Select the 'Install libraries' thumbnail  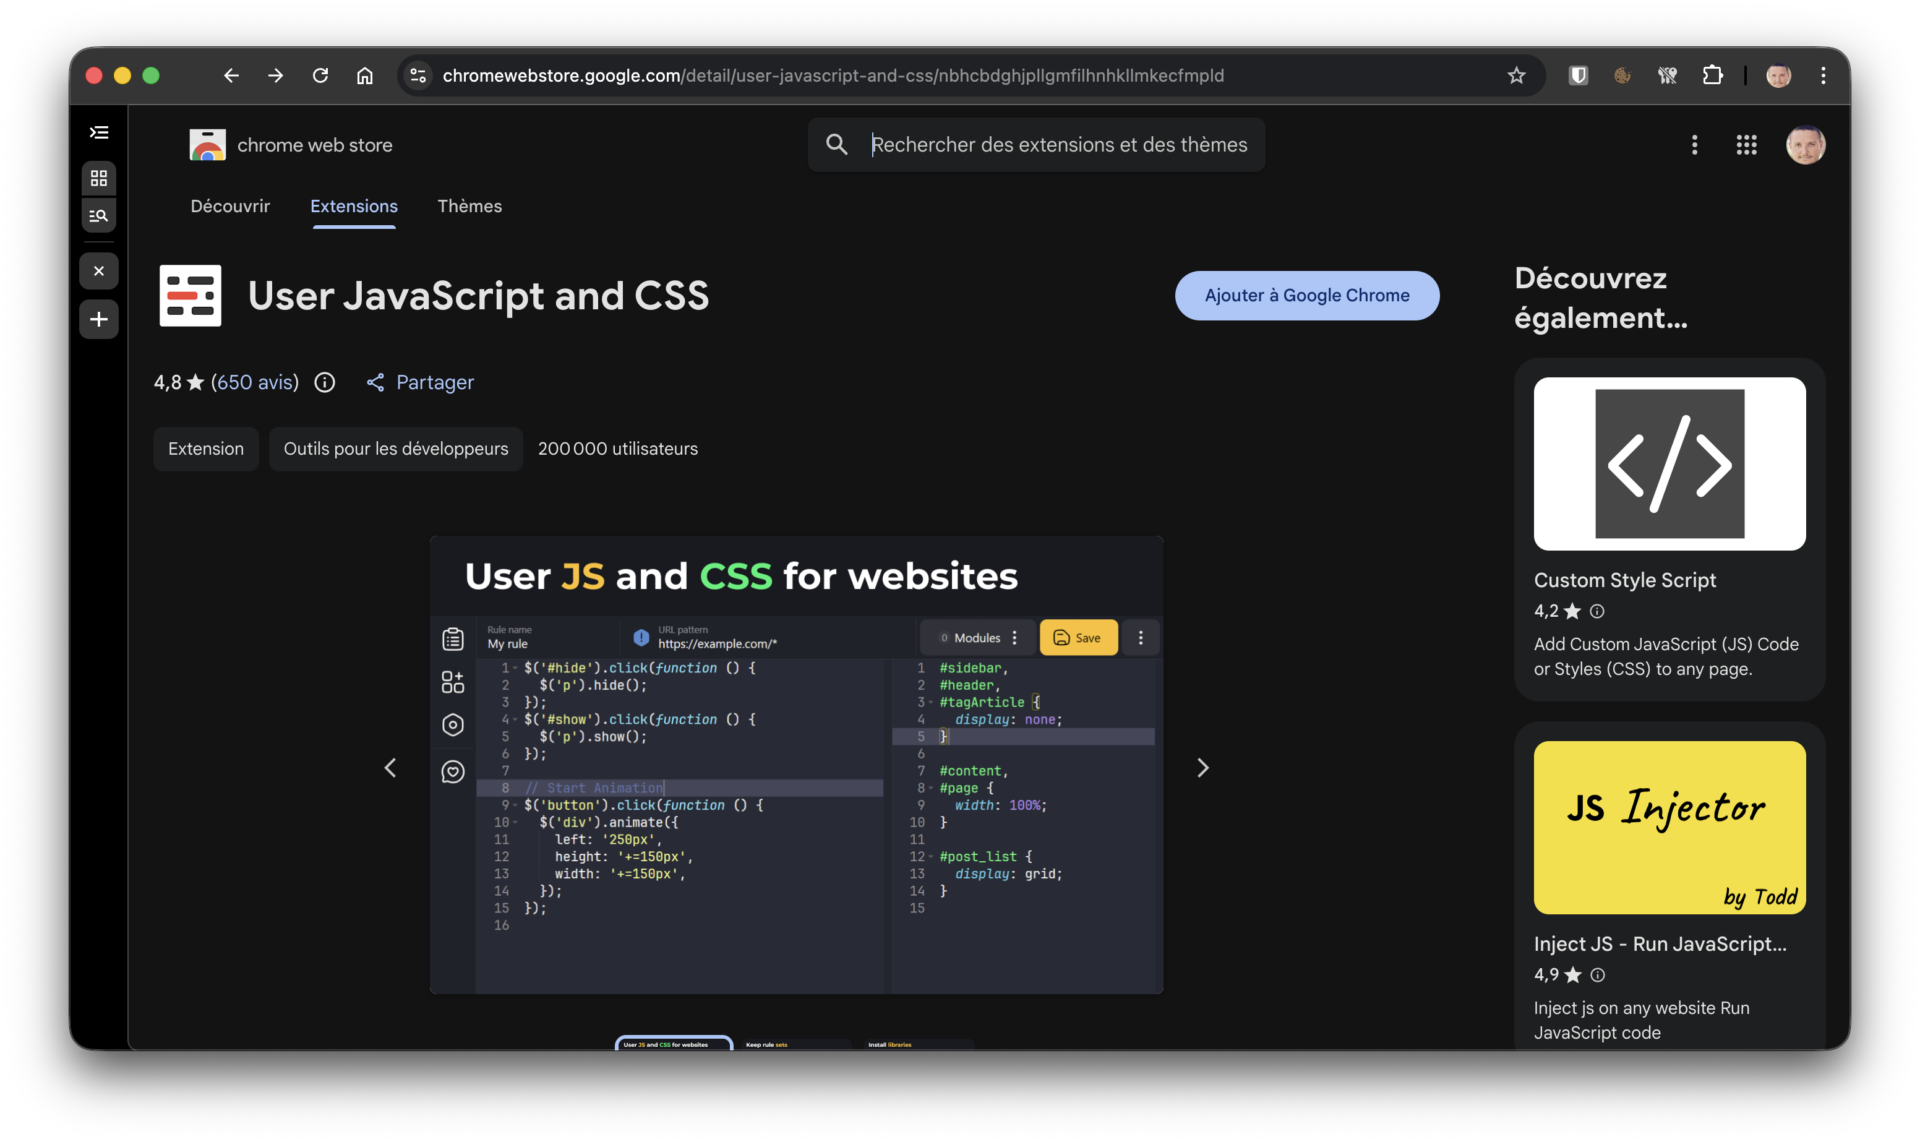916,1044
